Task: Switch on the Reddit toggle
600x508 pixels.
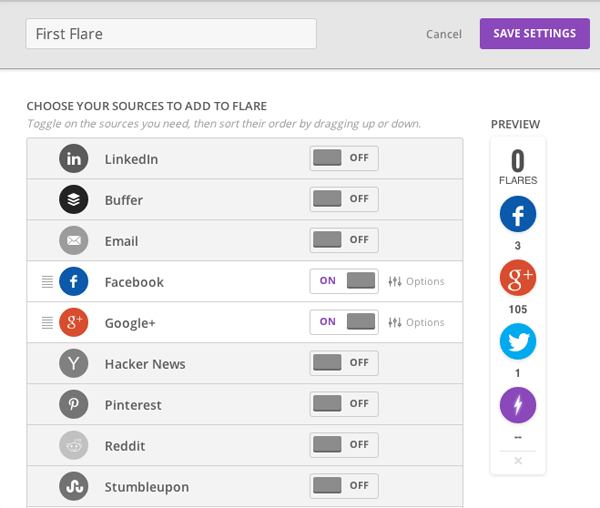Action: click(x=344, y=445)
